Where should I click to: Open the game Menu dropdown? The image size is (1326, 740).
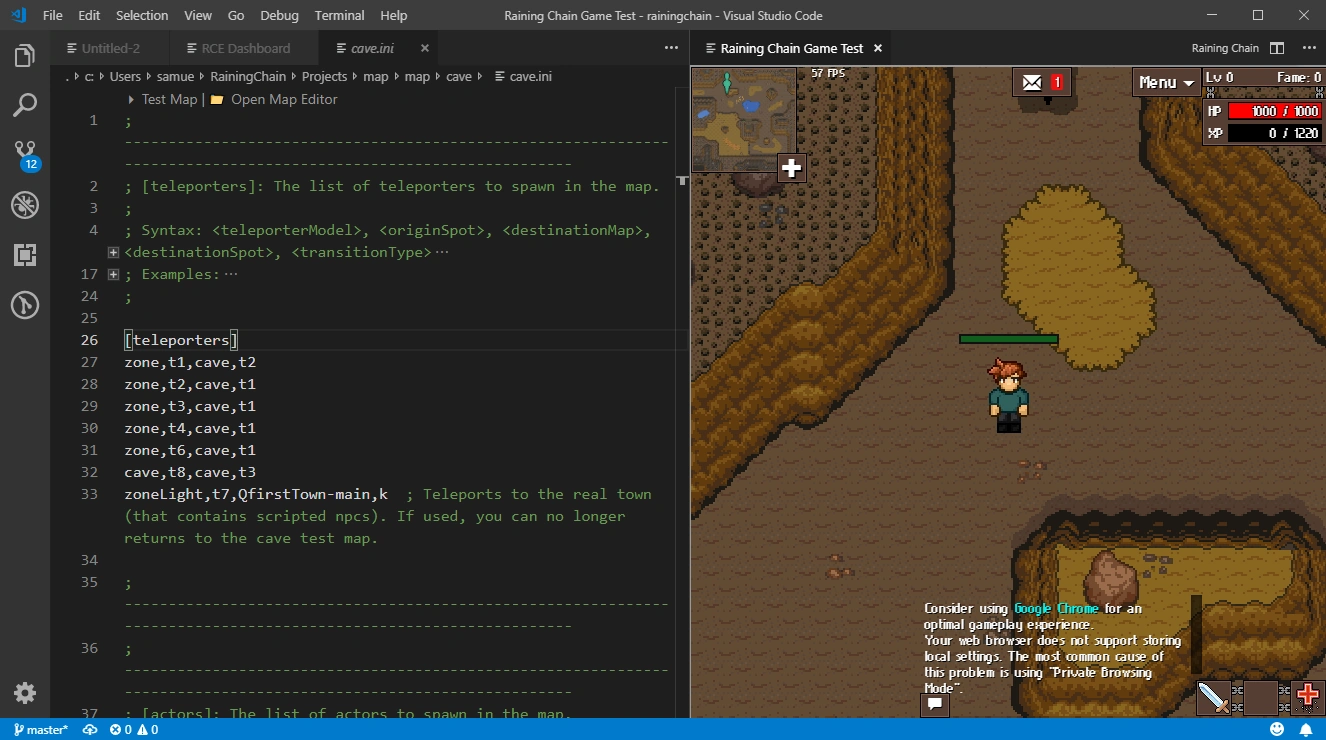1167,82
